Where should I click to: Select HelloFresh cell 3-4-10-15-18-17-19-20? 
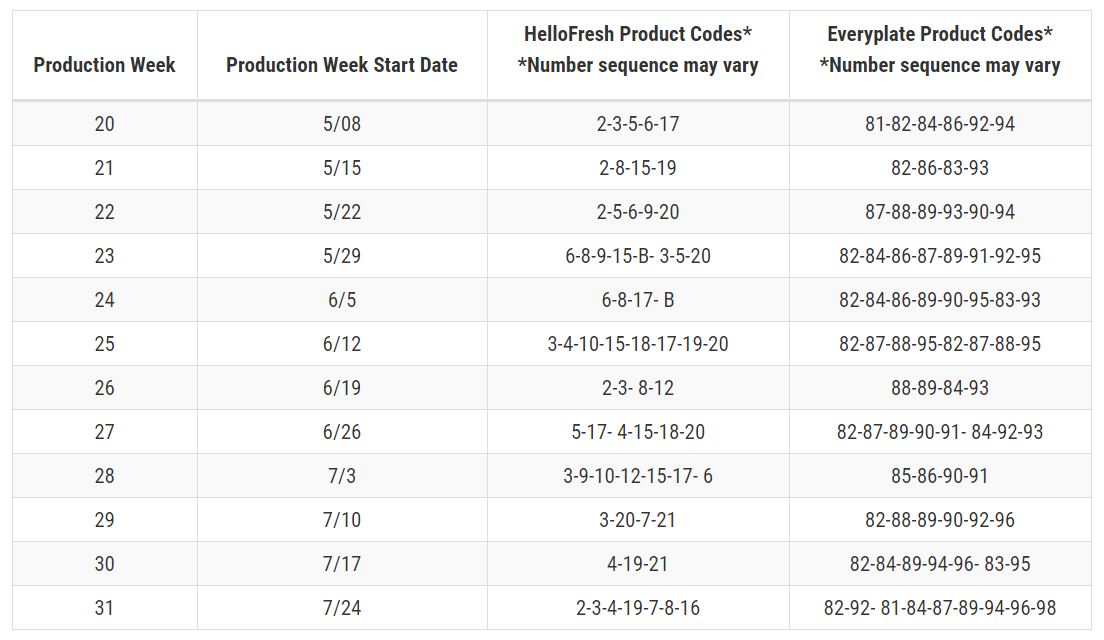pos(638,344)
